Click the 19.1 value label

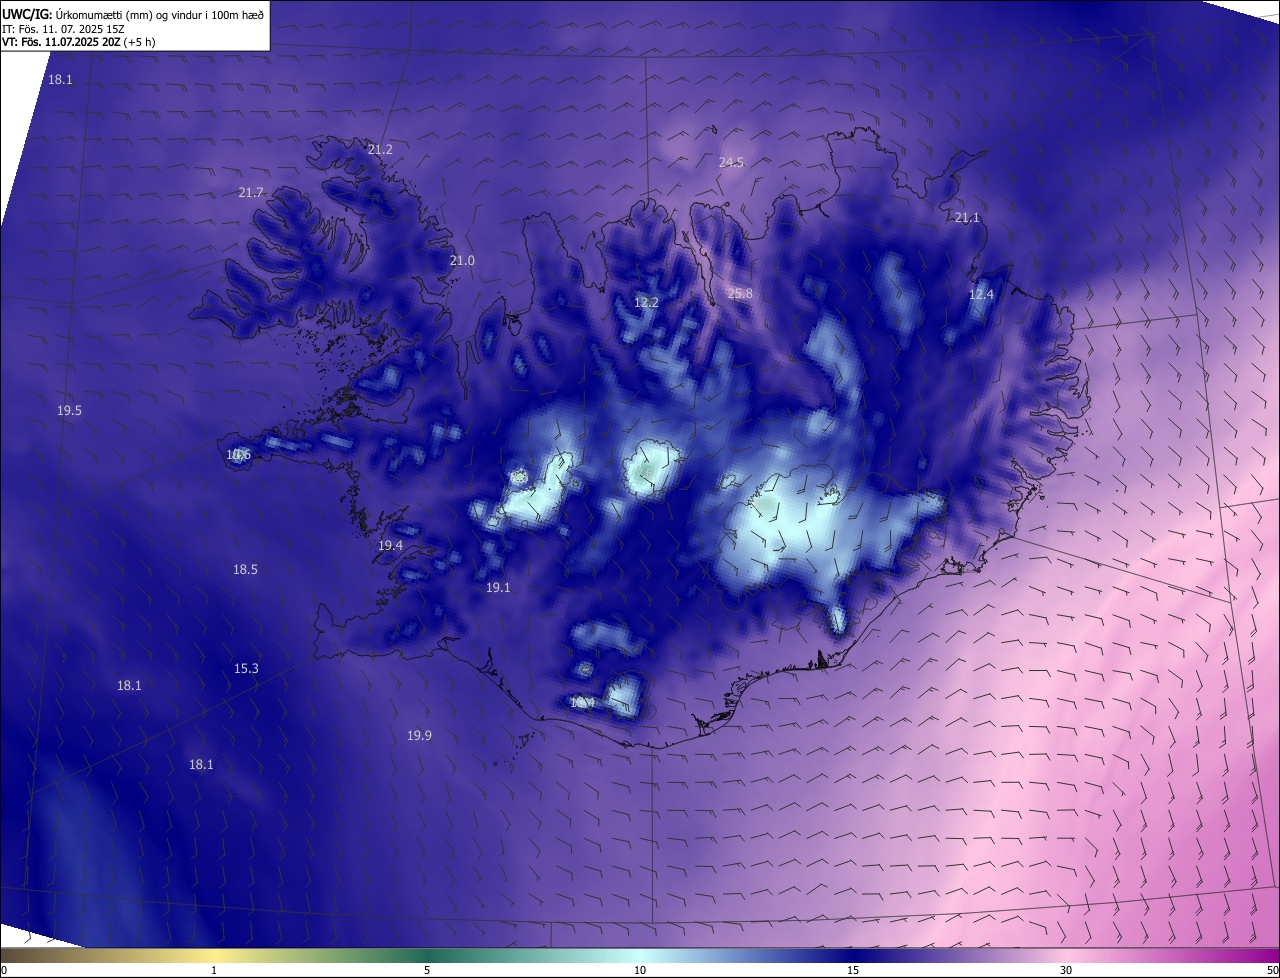[x=498, y=587]
